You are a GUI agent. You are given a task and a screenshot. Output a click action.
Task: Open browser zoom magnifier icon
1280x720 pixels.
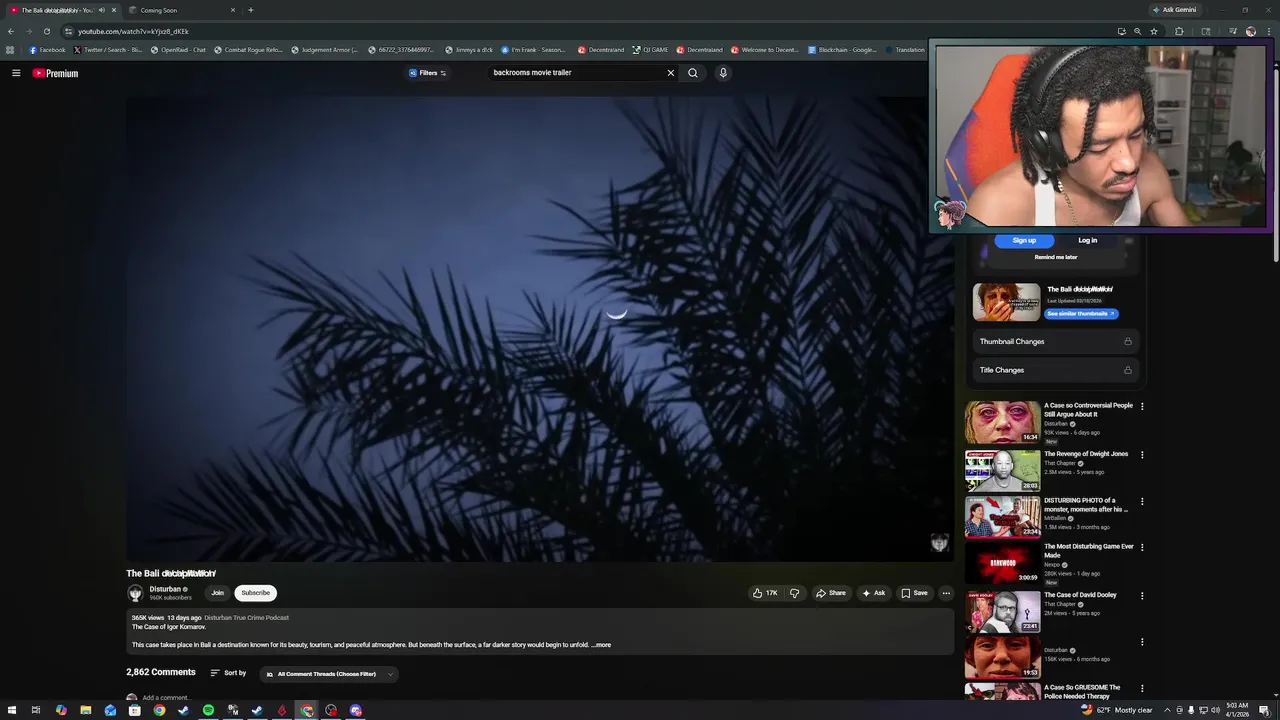click(x=1137, y=31)
